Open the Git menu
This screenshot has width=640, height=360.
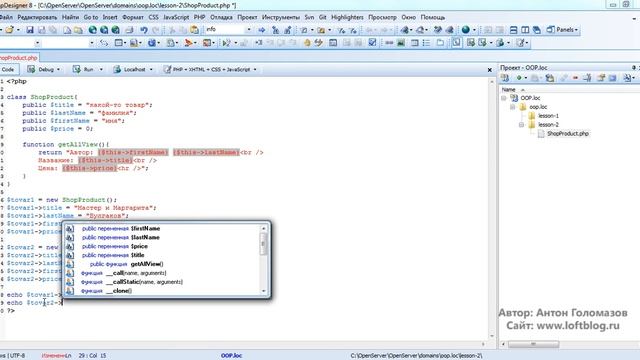point(322,17)
